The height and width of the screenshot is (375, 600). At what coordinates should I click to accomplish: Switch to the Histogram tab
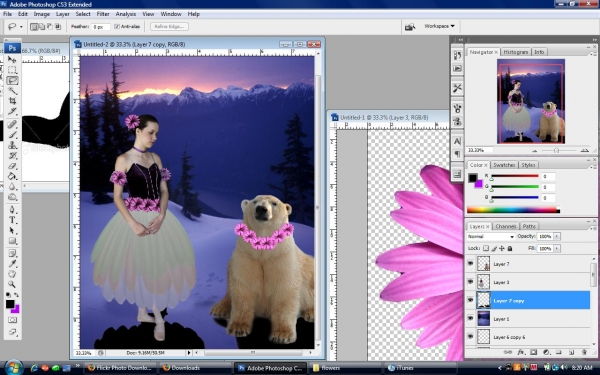tap(516, 52)
